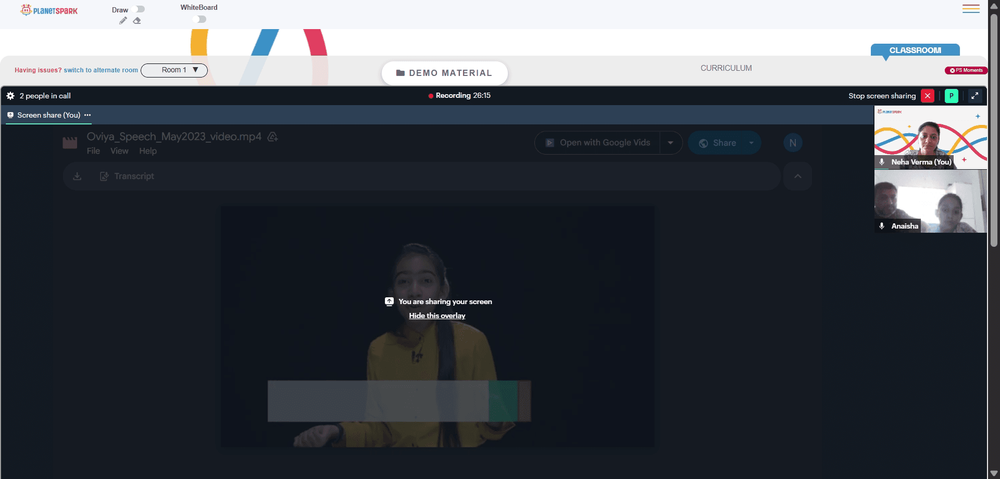Click the video clapperboard file icon

coord(70,143)
